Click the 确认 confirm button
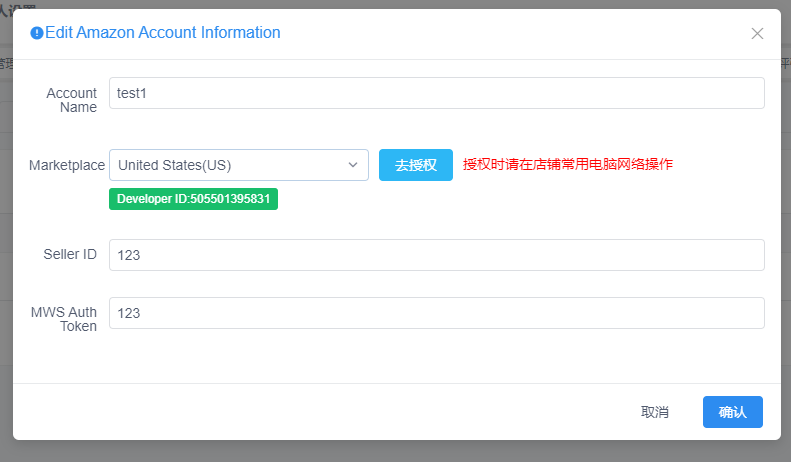This screenshot has width=791, height=462. click(x=732, y=412)
